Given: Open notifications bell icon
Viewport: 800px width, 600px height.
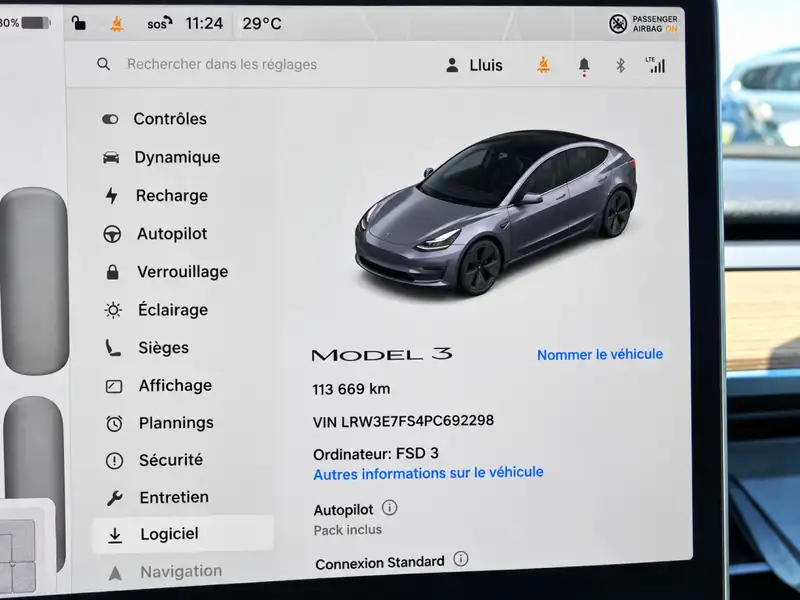Looking at the screenshot, I should [584, 66].
